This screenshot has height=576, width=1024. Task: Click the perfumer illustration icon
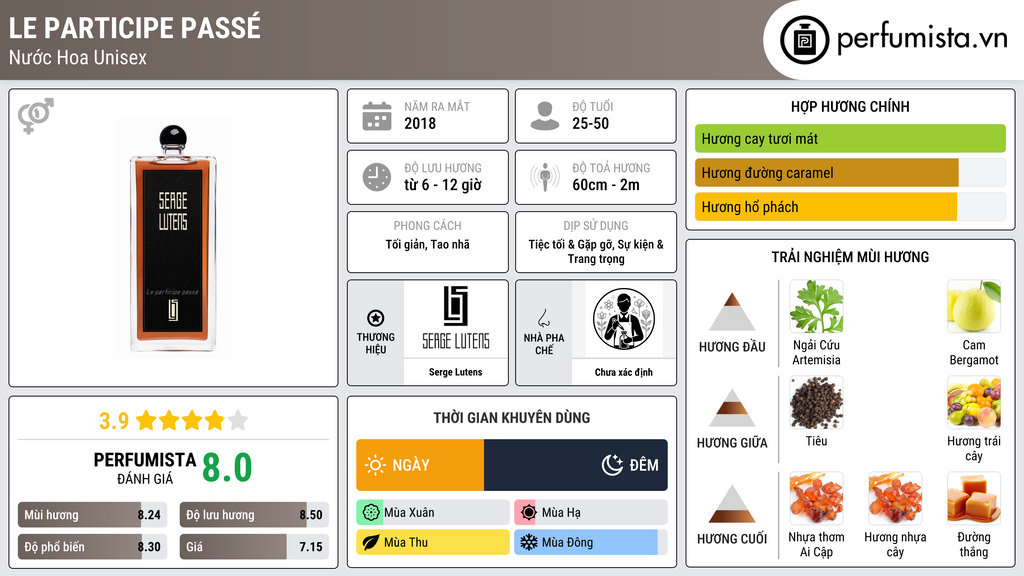pyautogui.click(x=624, y=319)
